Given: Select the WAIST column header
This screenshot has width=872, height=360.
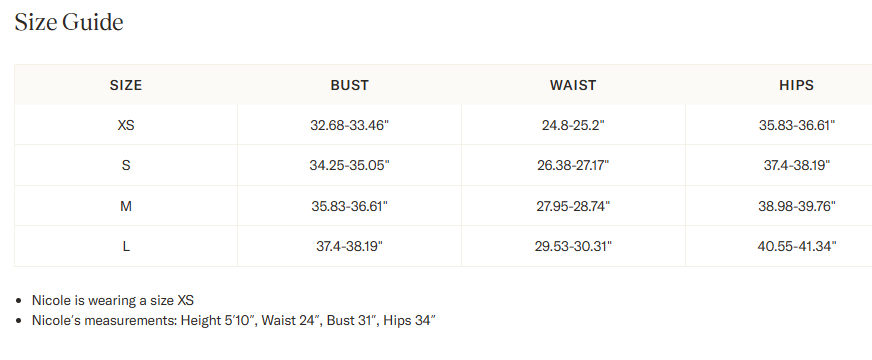Looking at the screenshot, I should [x=573, y=85].
